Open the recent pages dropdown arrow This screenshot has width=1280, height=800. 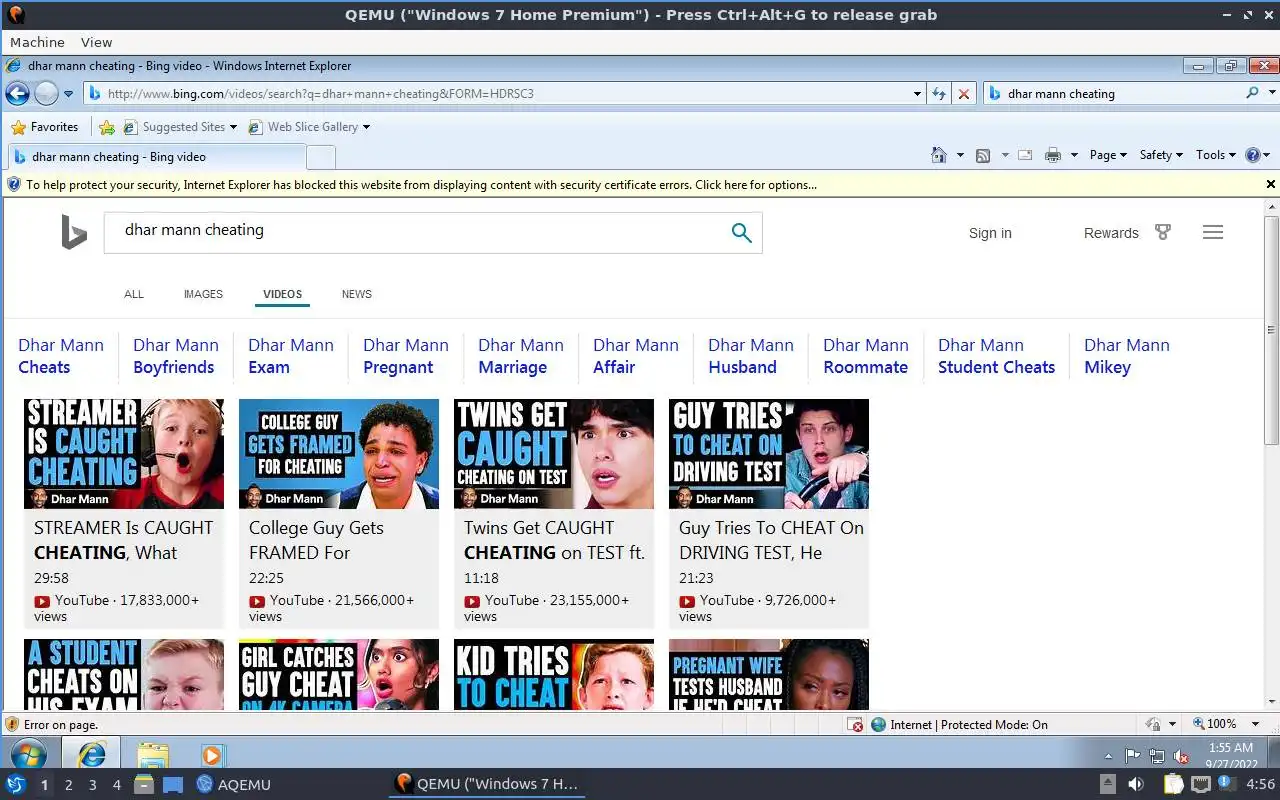68,94
